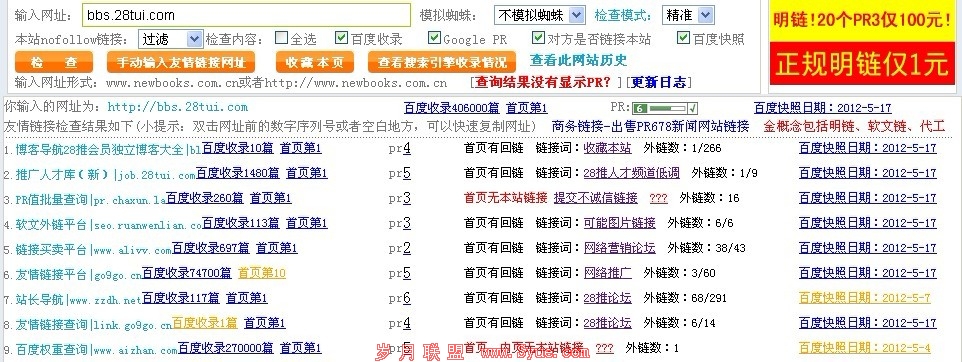Click the 28推人才频道低调 anchor link

coord(631,173)
